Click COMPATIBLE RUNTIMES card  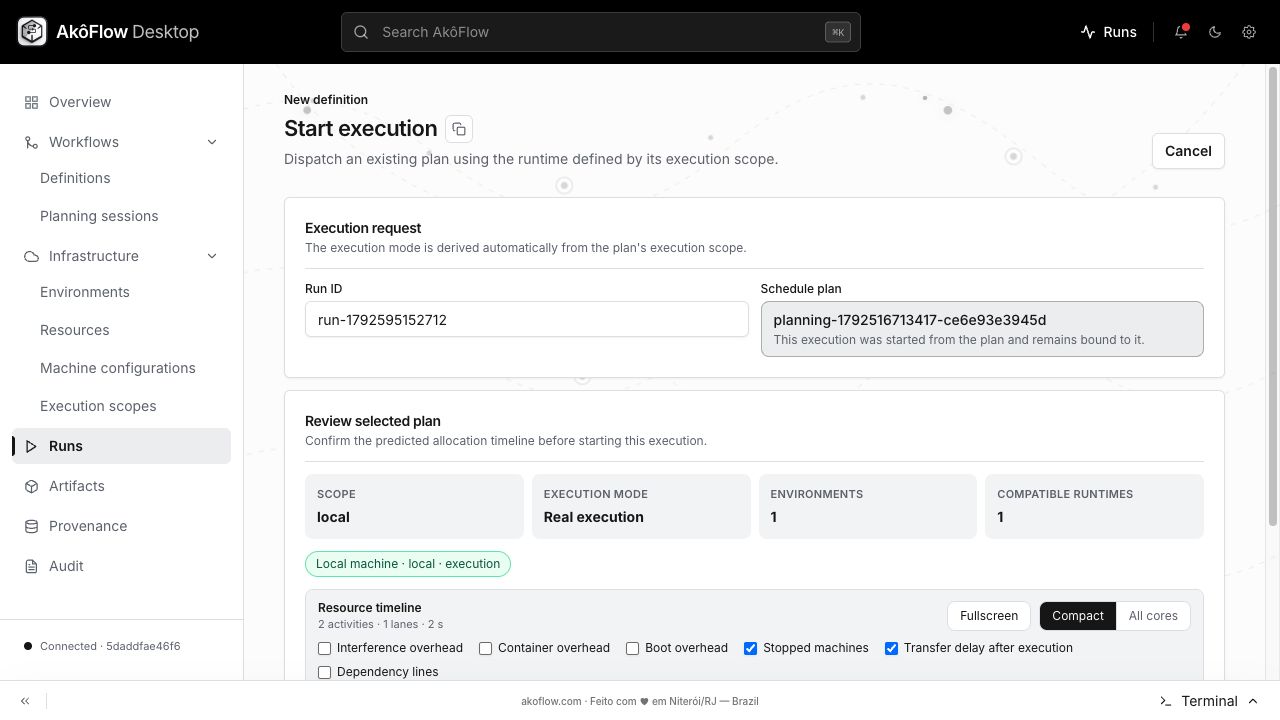click(1094, 507)
